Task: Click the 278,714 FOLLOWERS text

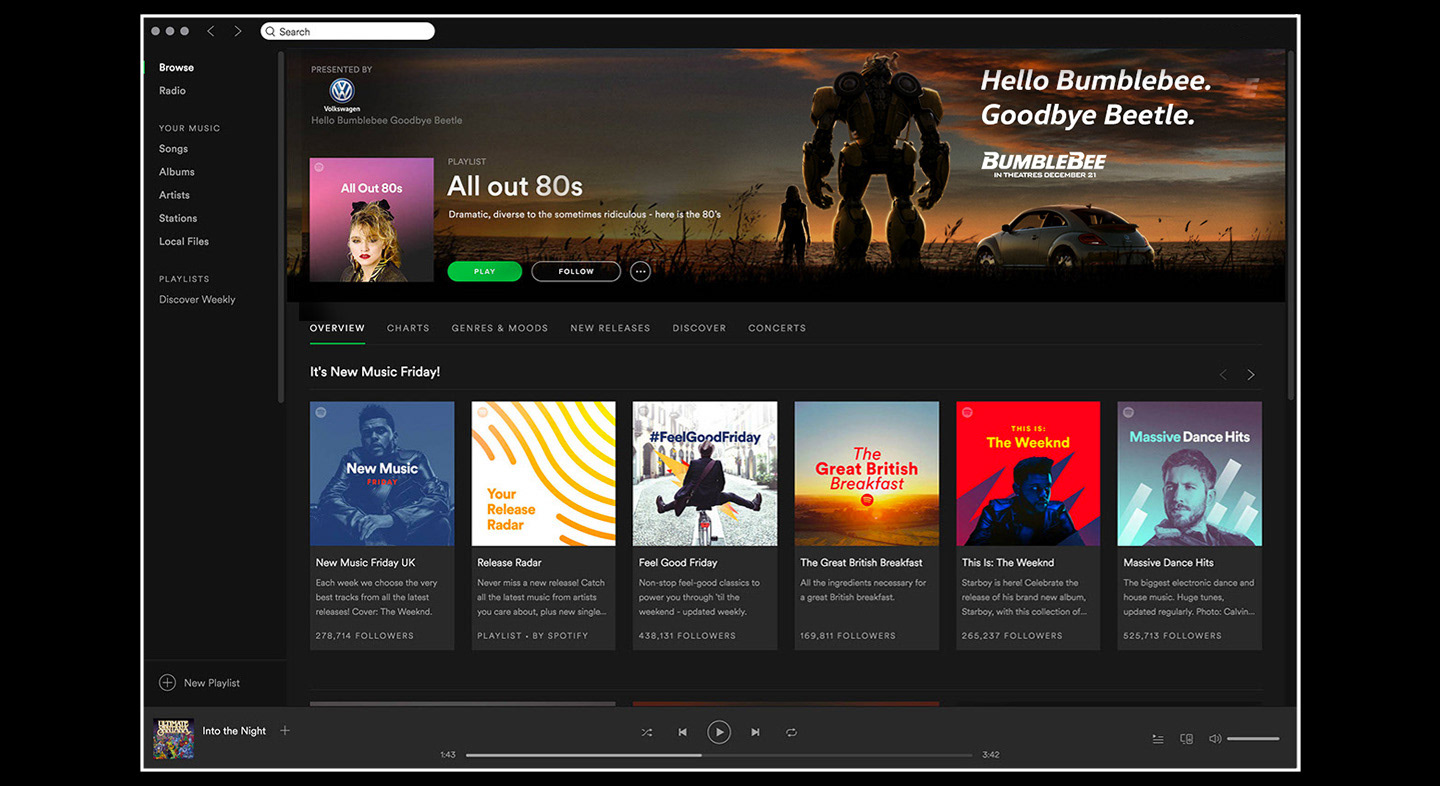Action: pyautogui.click(x=364, y=636)
